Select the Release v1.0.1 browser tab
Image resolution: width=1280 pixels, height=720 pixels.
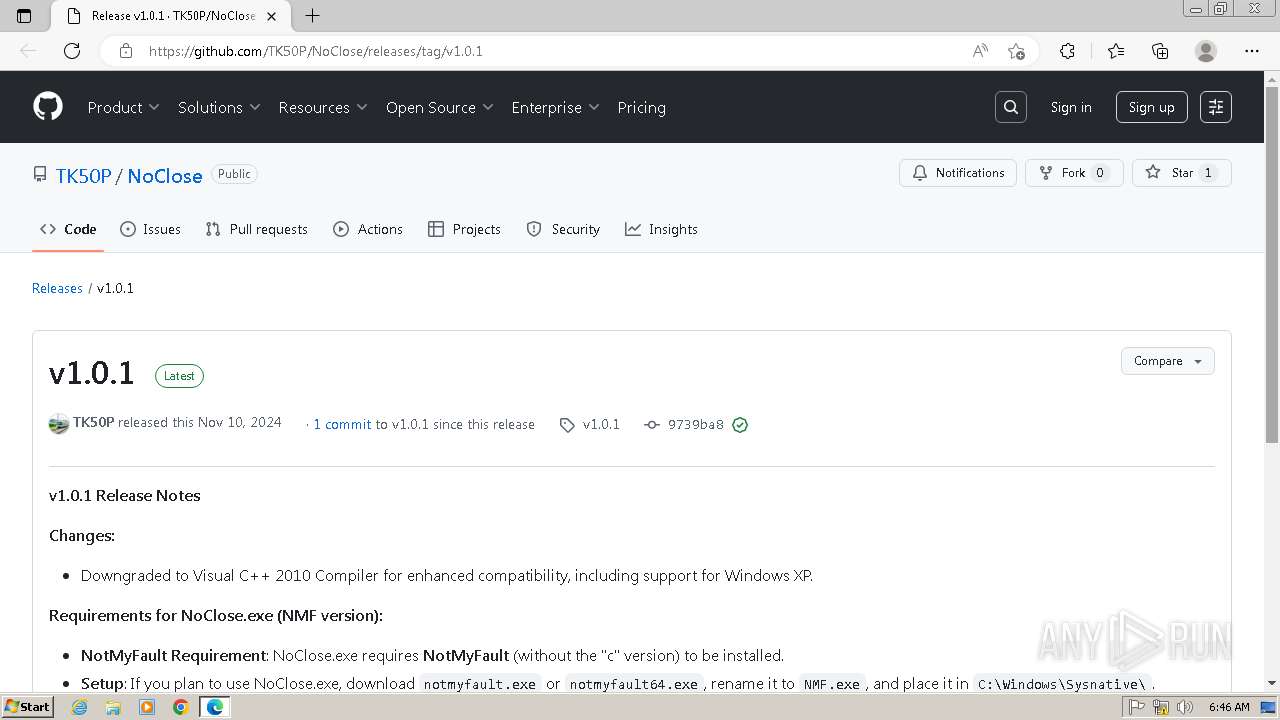pos(170,15)
